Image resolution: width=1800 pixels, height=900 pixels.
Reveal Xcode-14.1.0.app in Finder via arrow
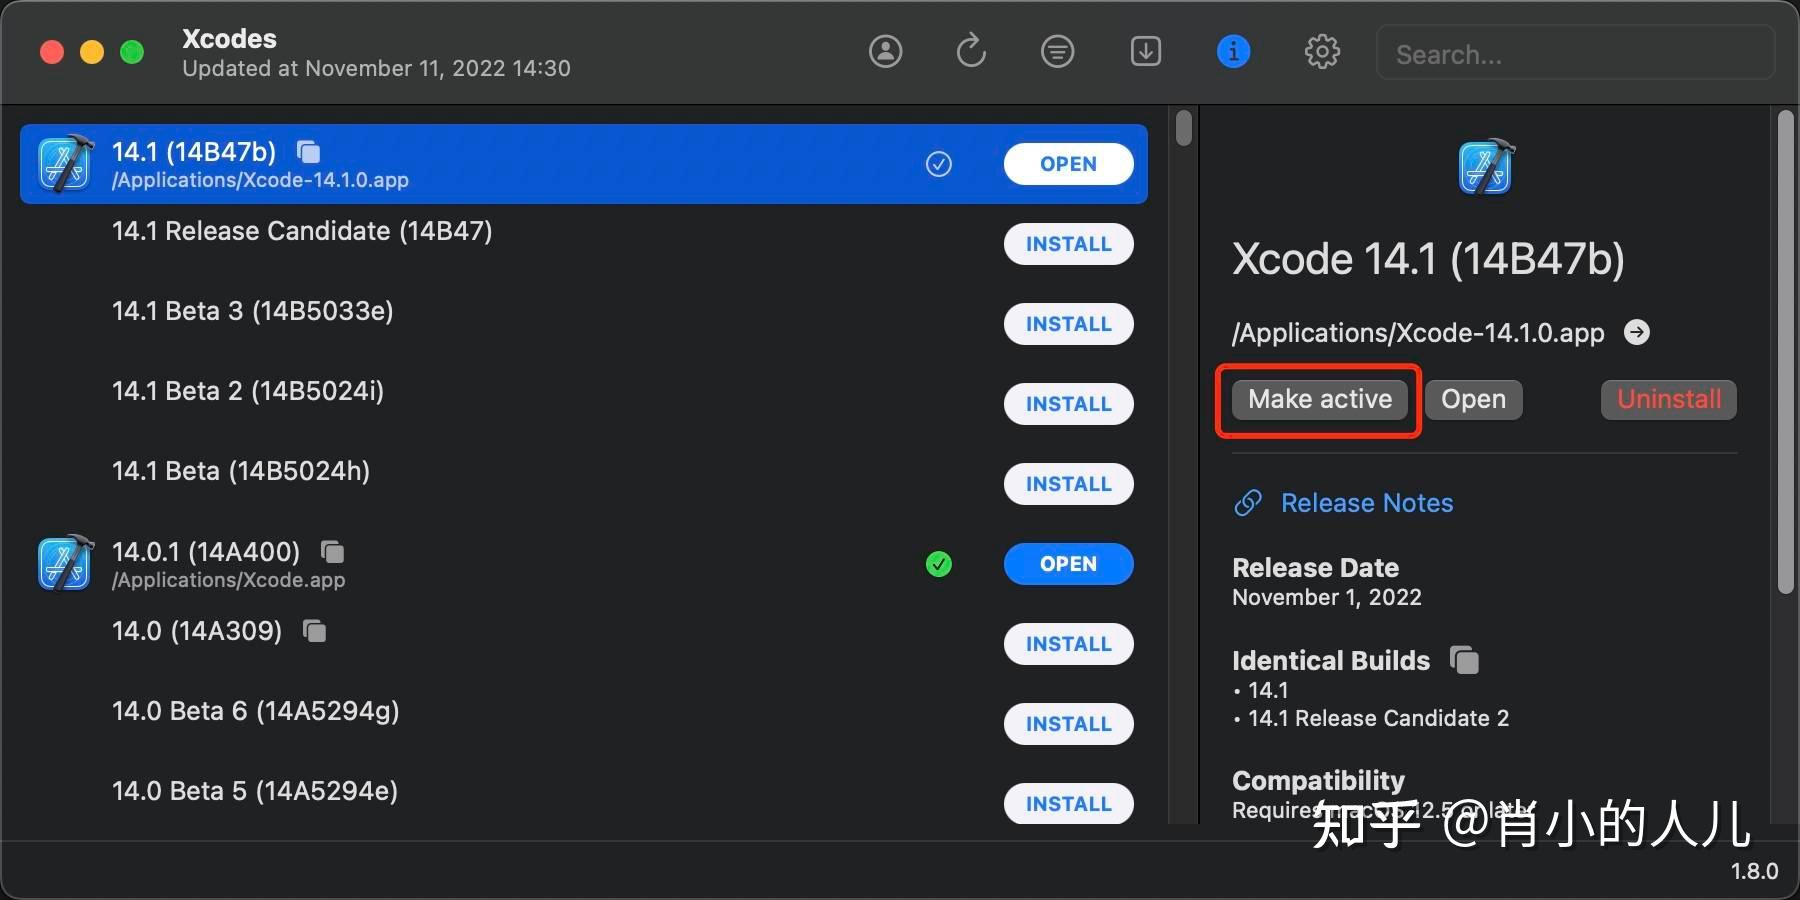click(1638, 332)
